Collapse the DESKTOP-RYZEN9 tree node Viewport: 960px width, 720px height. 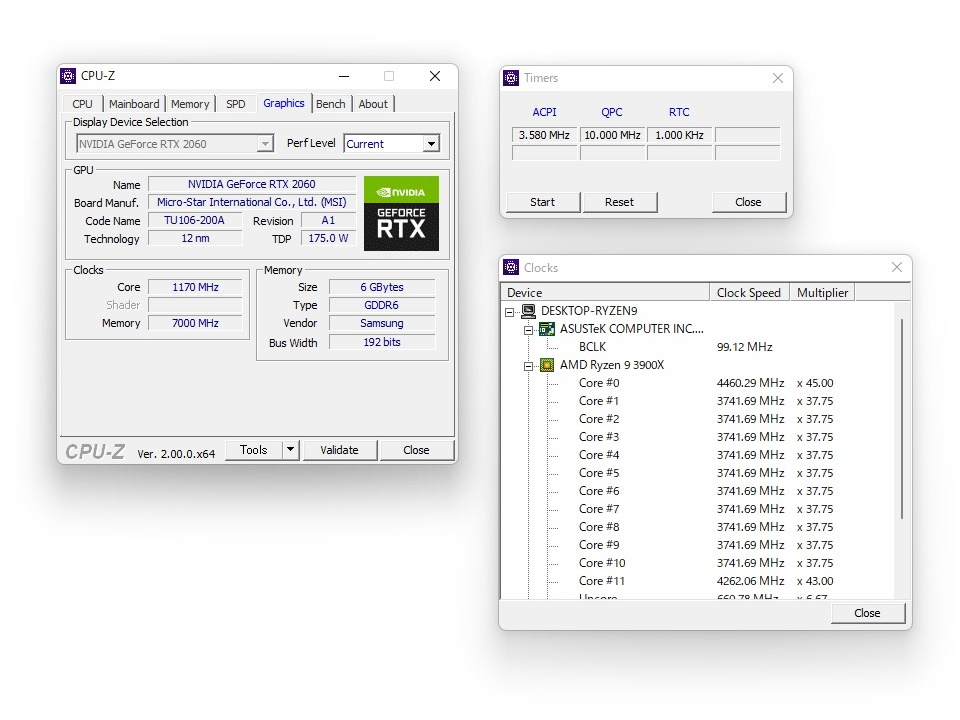tap(509, 312)
